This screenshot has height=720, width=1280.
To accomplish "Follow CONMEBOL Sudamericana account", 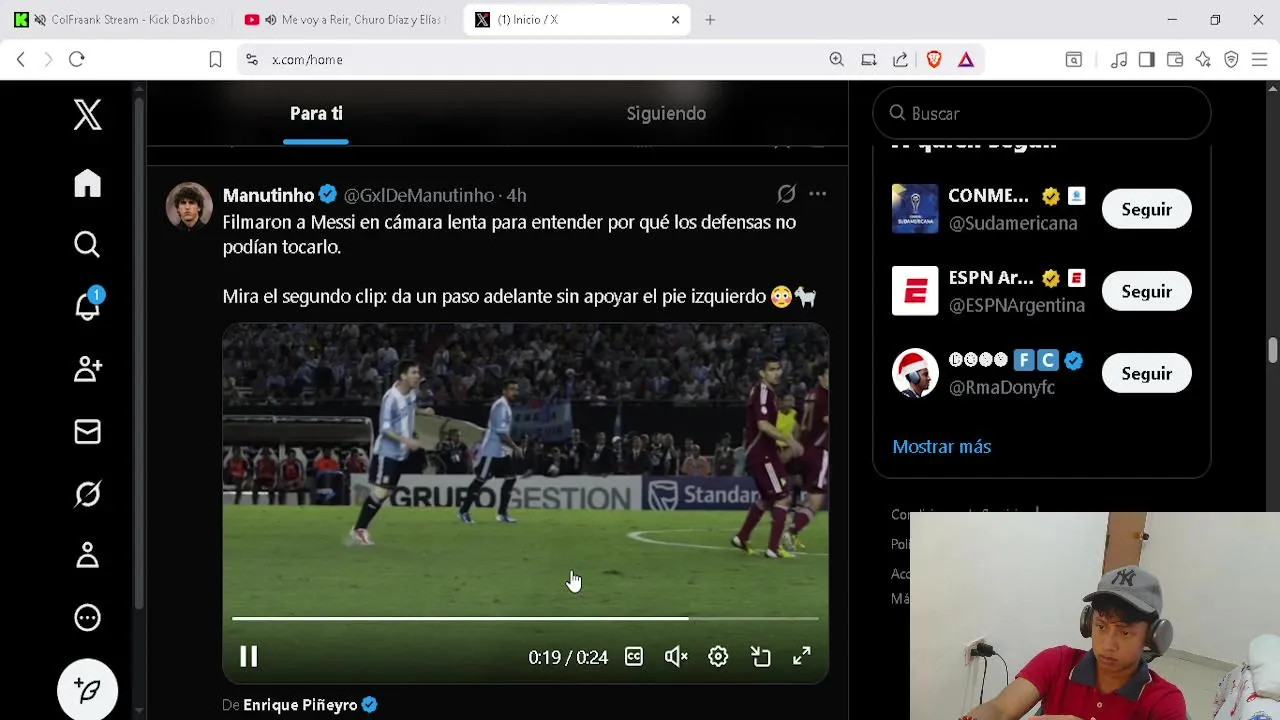I will point(1146,209).
